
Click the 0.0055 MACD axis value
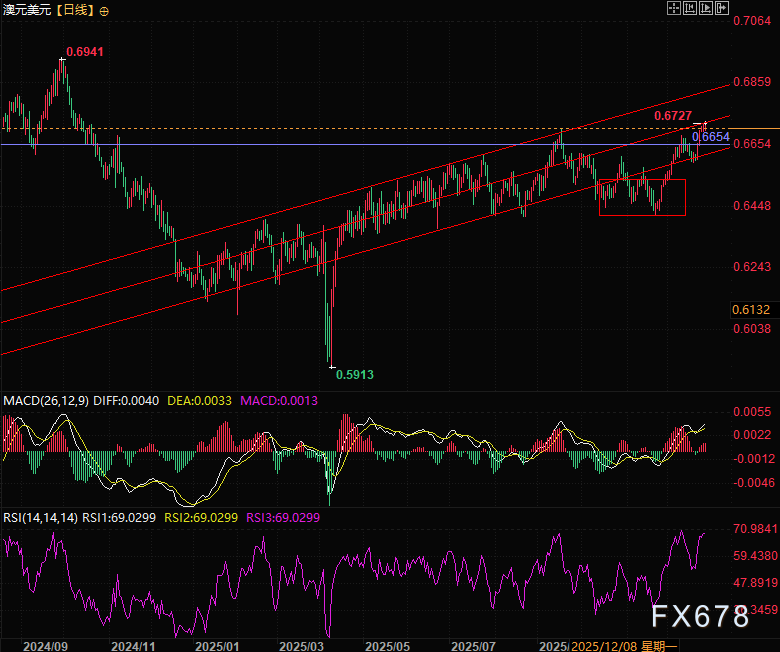click(x=752, y=412)
